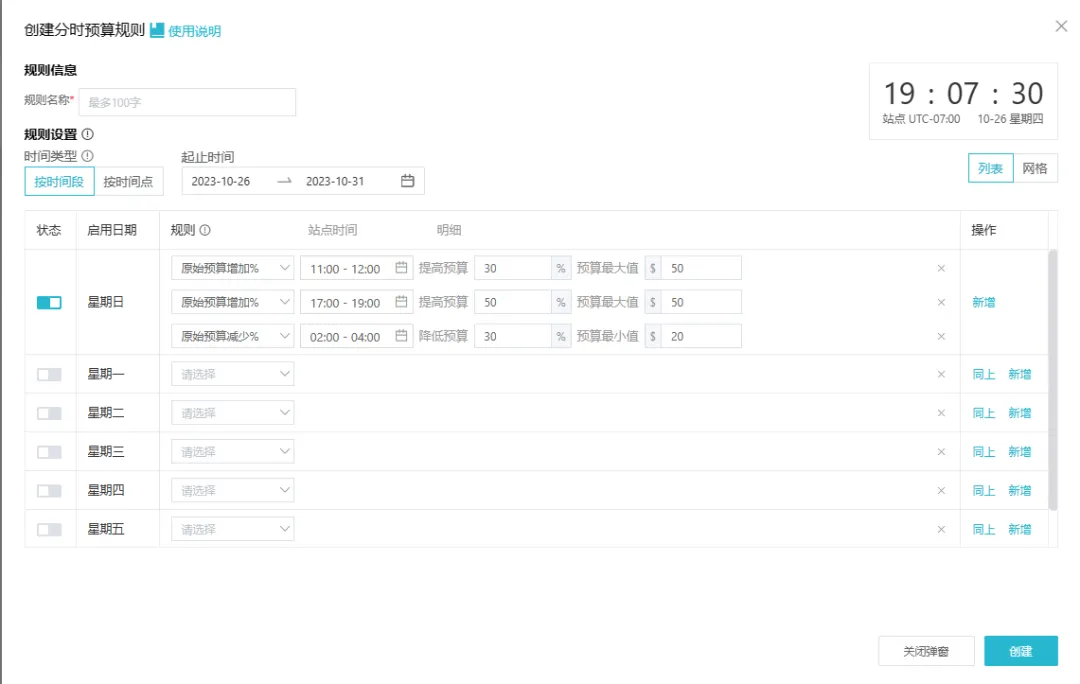Click 新增 in the 星期一 row

pos(1019,374)
